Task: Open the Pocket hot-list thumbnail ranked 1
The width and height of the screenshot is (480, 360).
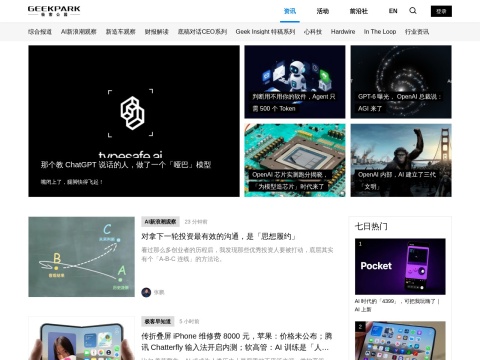Action: coord(400,266)
